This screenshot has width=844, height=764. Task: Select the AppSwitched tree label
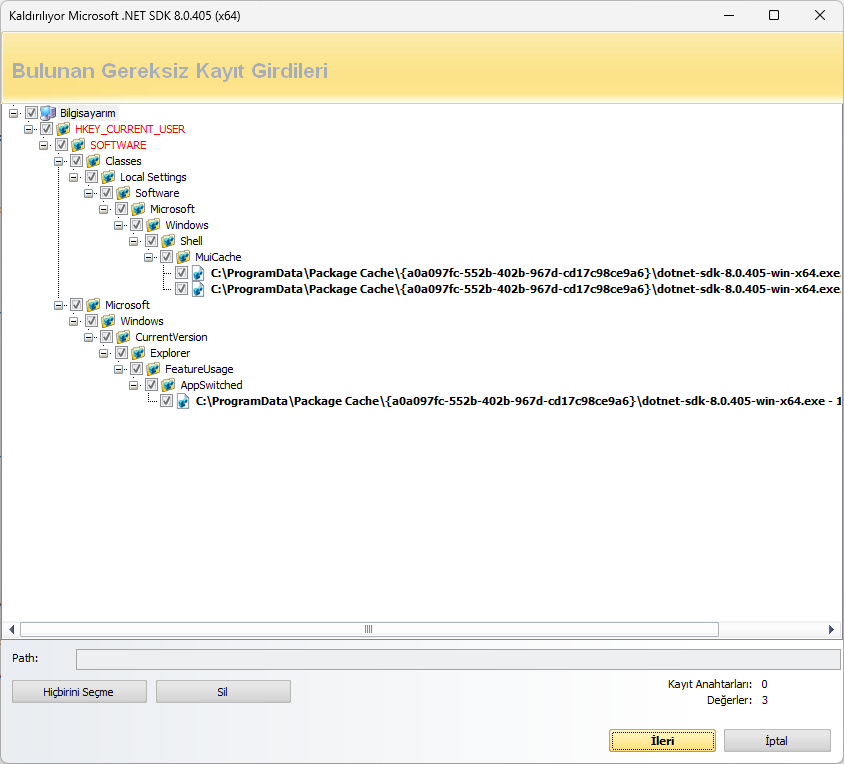212,385
